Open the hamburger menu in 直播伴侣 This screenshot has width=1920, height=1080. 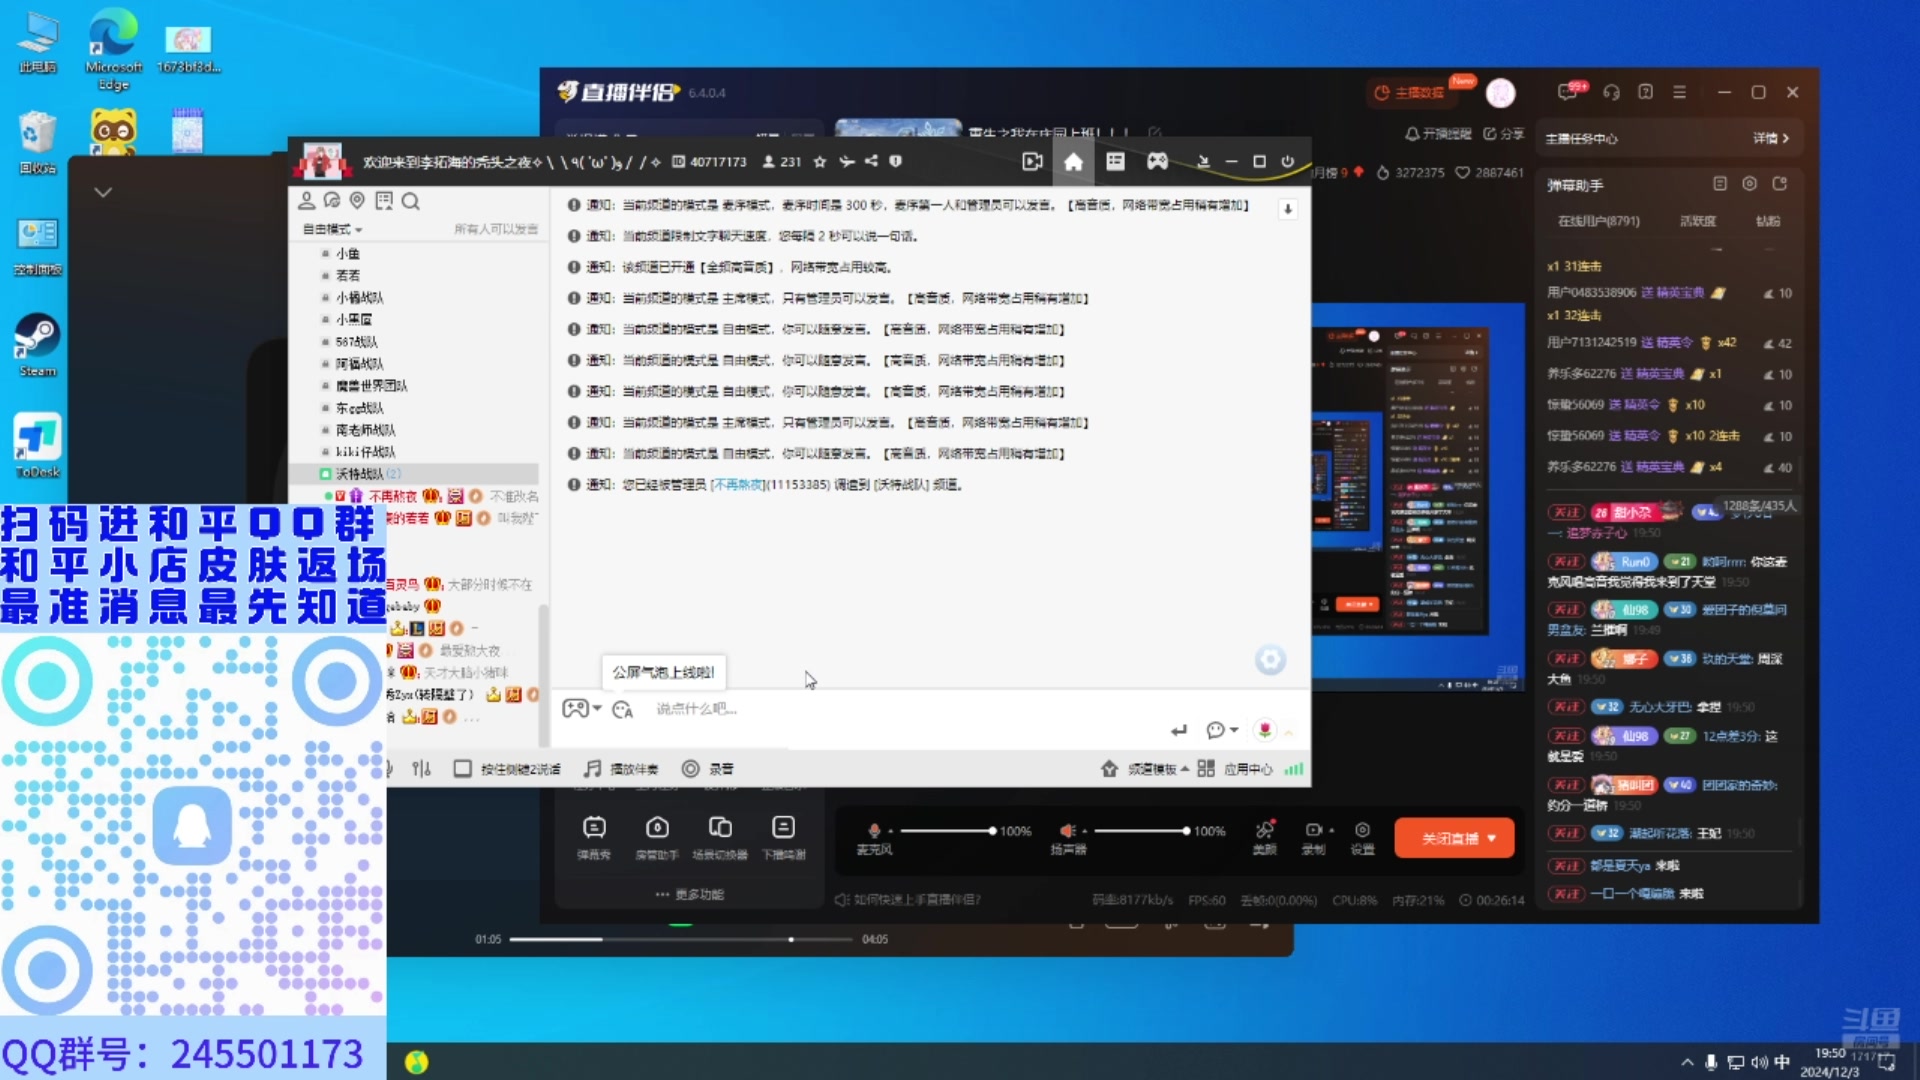(x=1679, y=92)
